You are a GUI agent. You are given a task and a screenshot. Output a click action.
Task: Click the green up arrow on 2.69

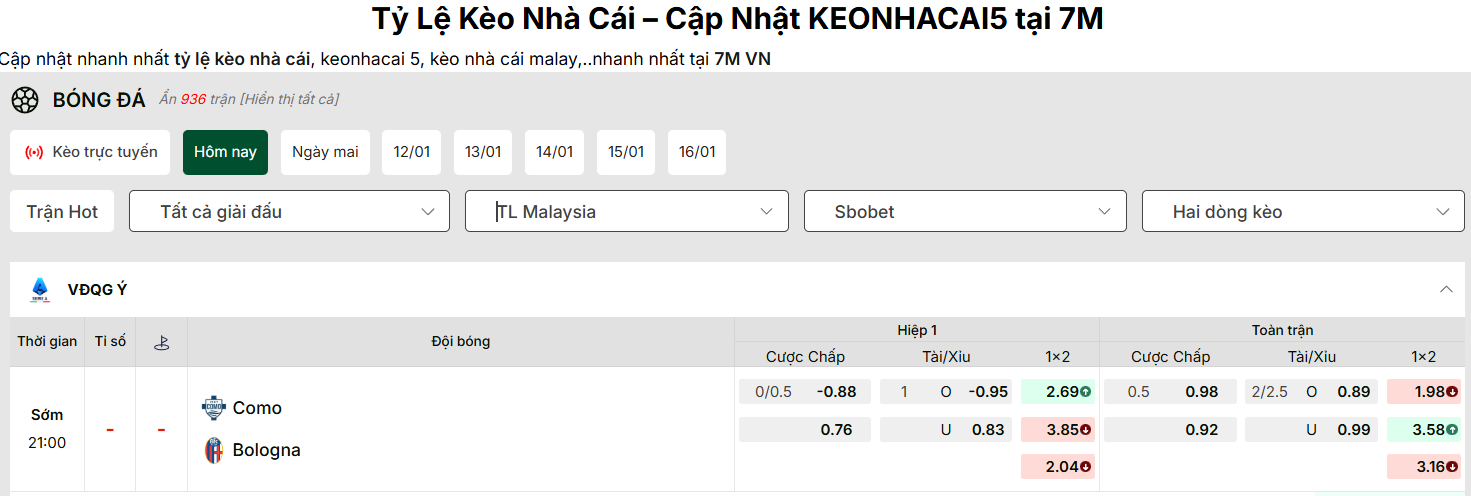click(x=1085, y=392)
